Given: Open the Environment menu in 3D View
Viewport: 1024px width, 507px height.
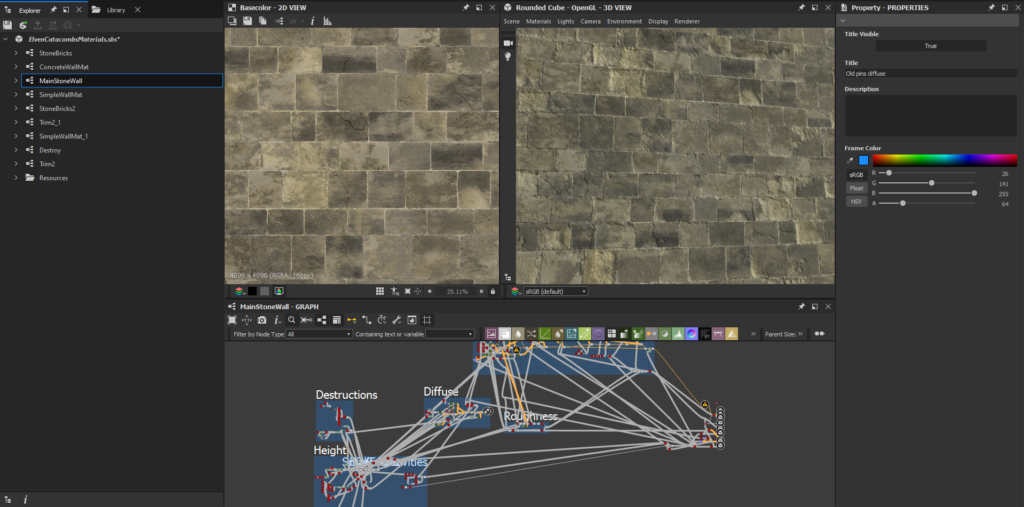Looking at the screenshot, I should pyautogui.click(x=624, y=21).
